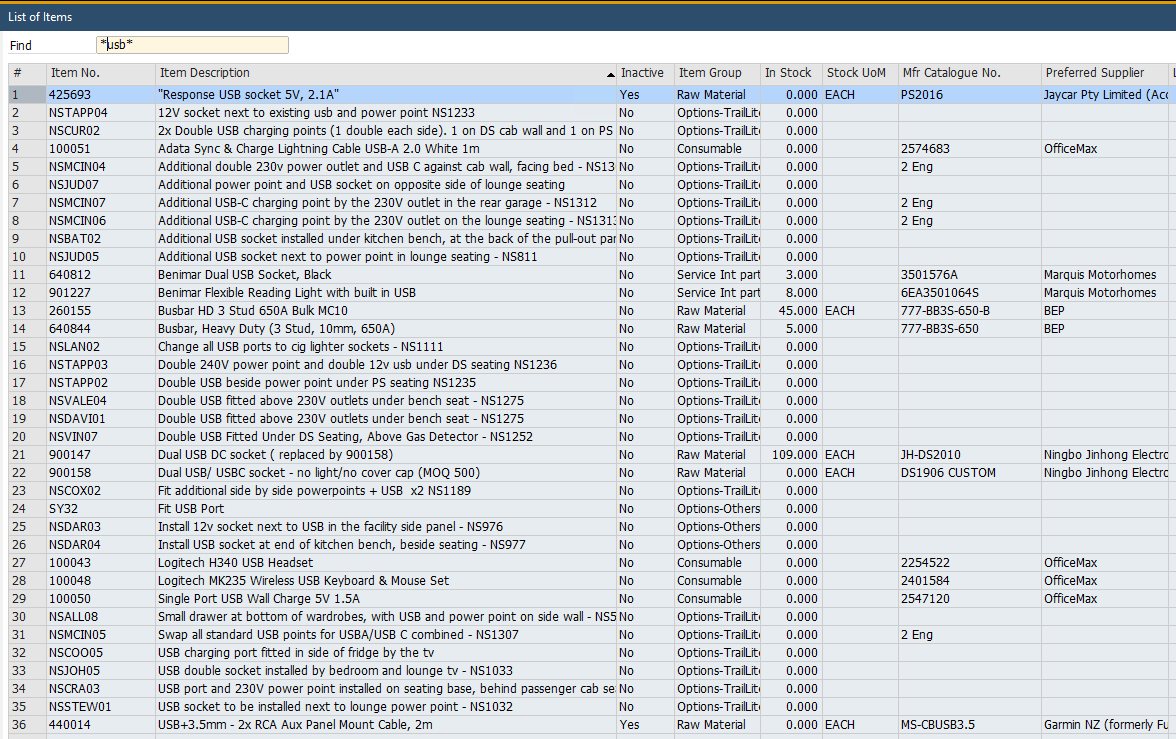
Task: Click the sort arrow in Item Description header
Action: [610, 75]
